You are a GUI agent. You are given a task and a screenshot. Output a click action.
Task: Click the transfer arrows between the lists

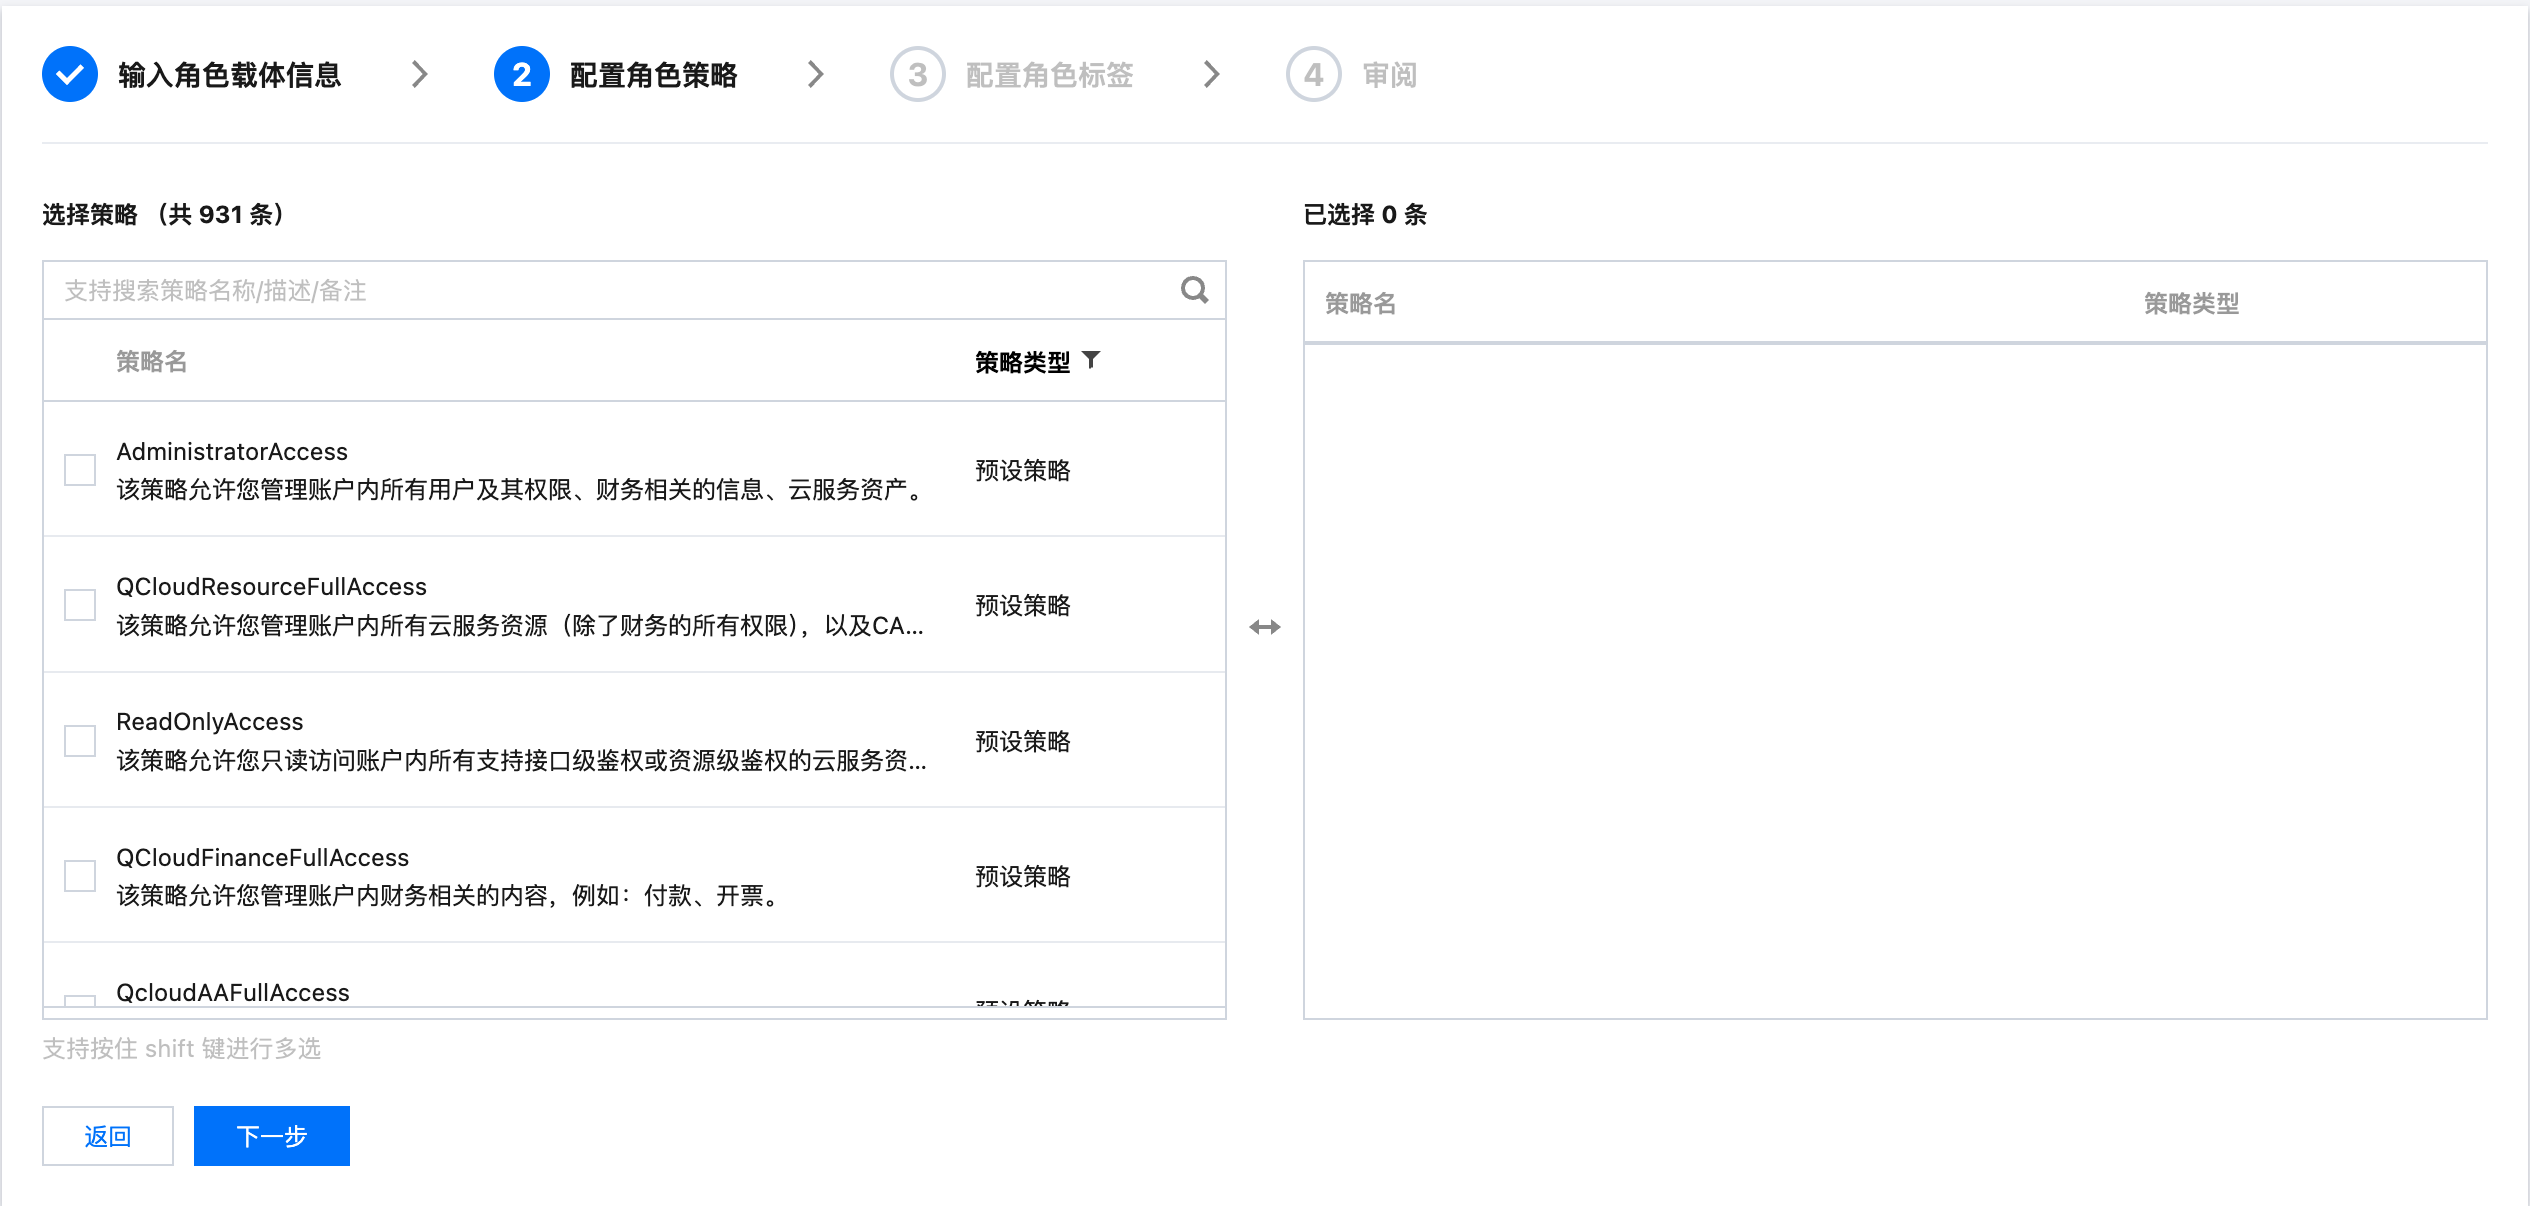(x=1264, y=627)
